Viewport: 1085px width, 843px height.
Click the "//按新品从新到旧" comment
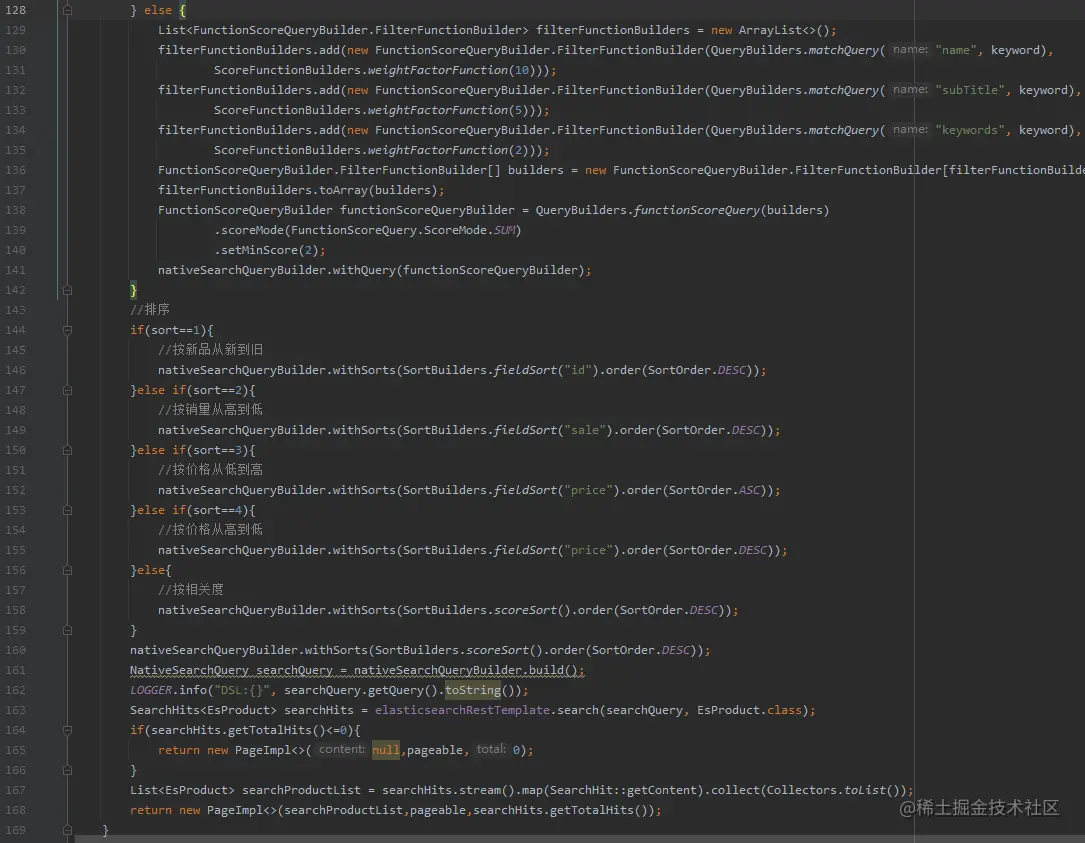point(210,350)
